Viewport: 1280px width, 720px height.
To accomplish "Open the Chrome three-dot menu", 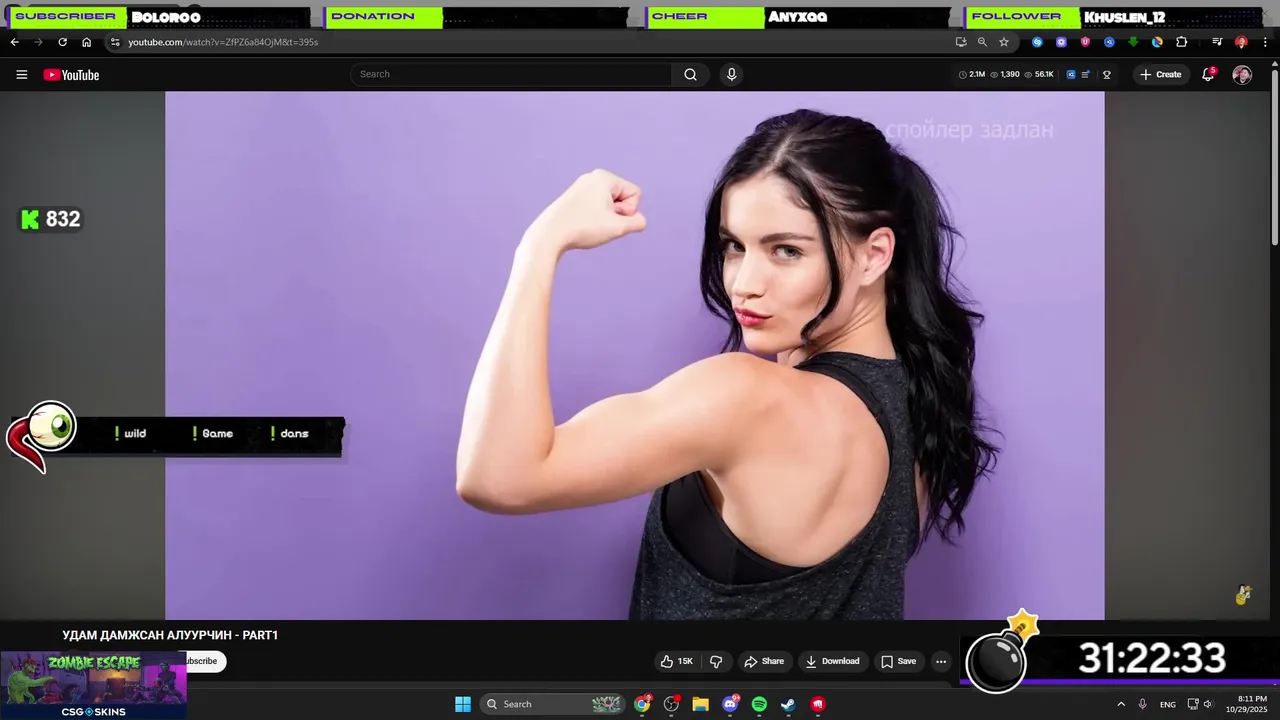I will pos(1265,42).
